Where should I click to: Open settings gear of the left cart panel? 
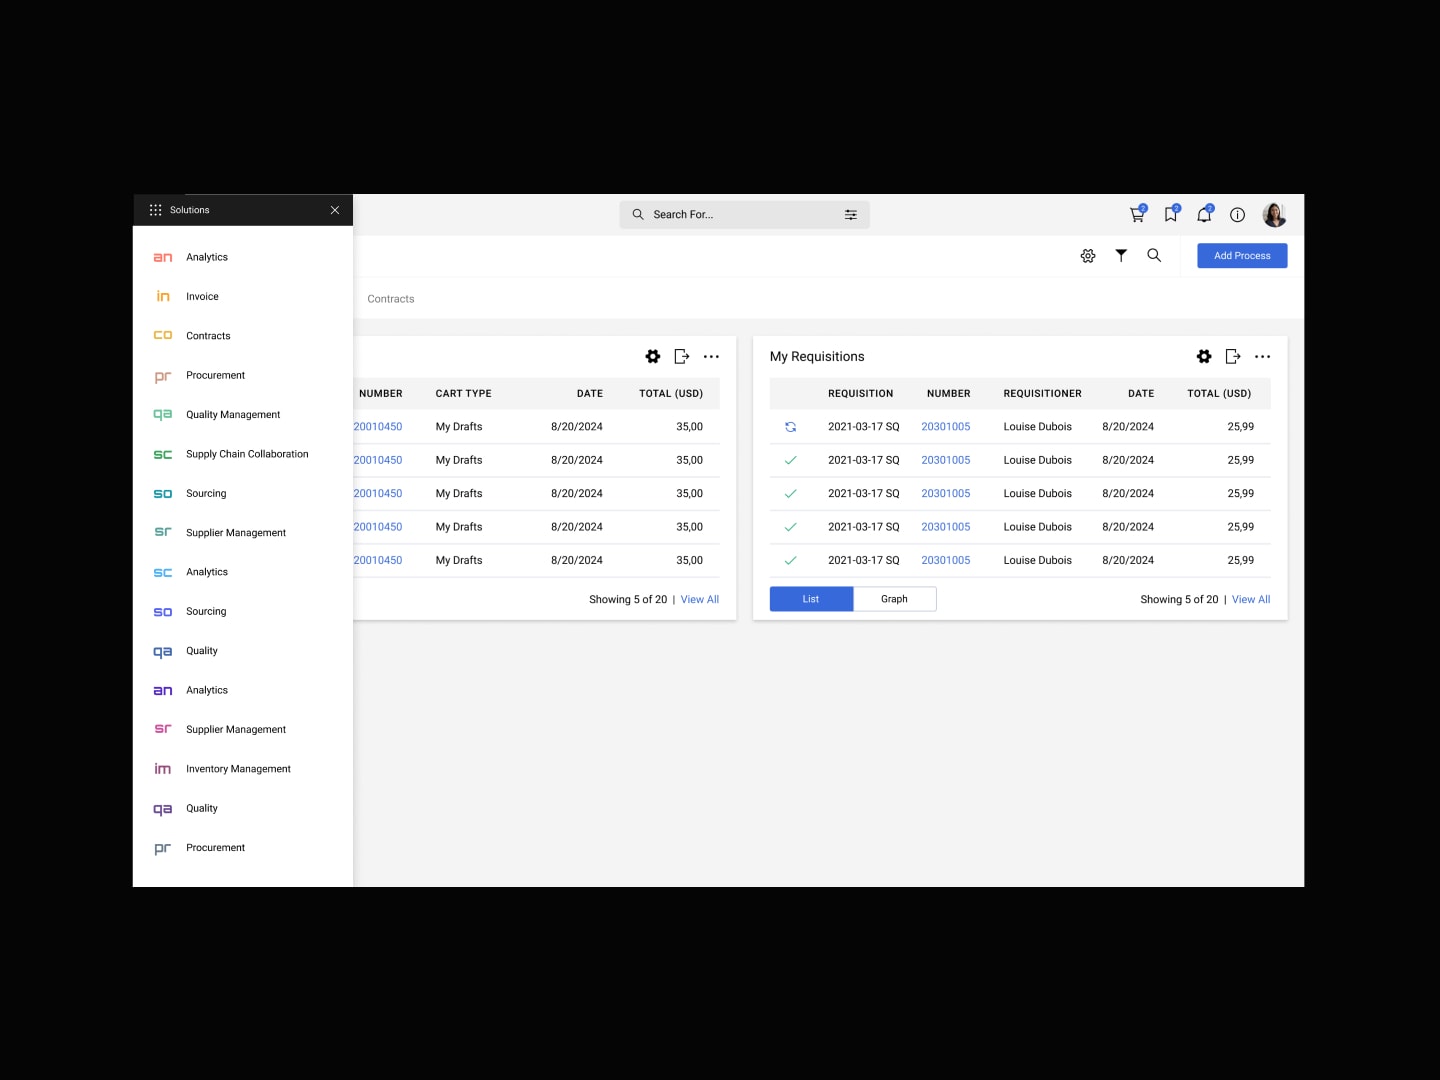click(653, 357)
